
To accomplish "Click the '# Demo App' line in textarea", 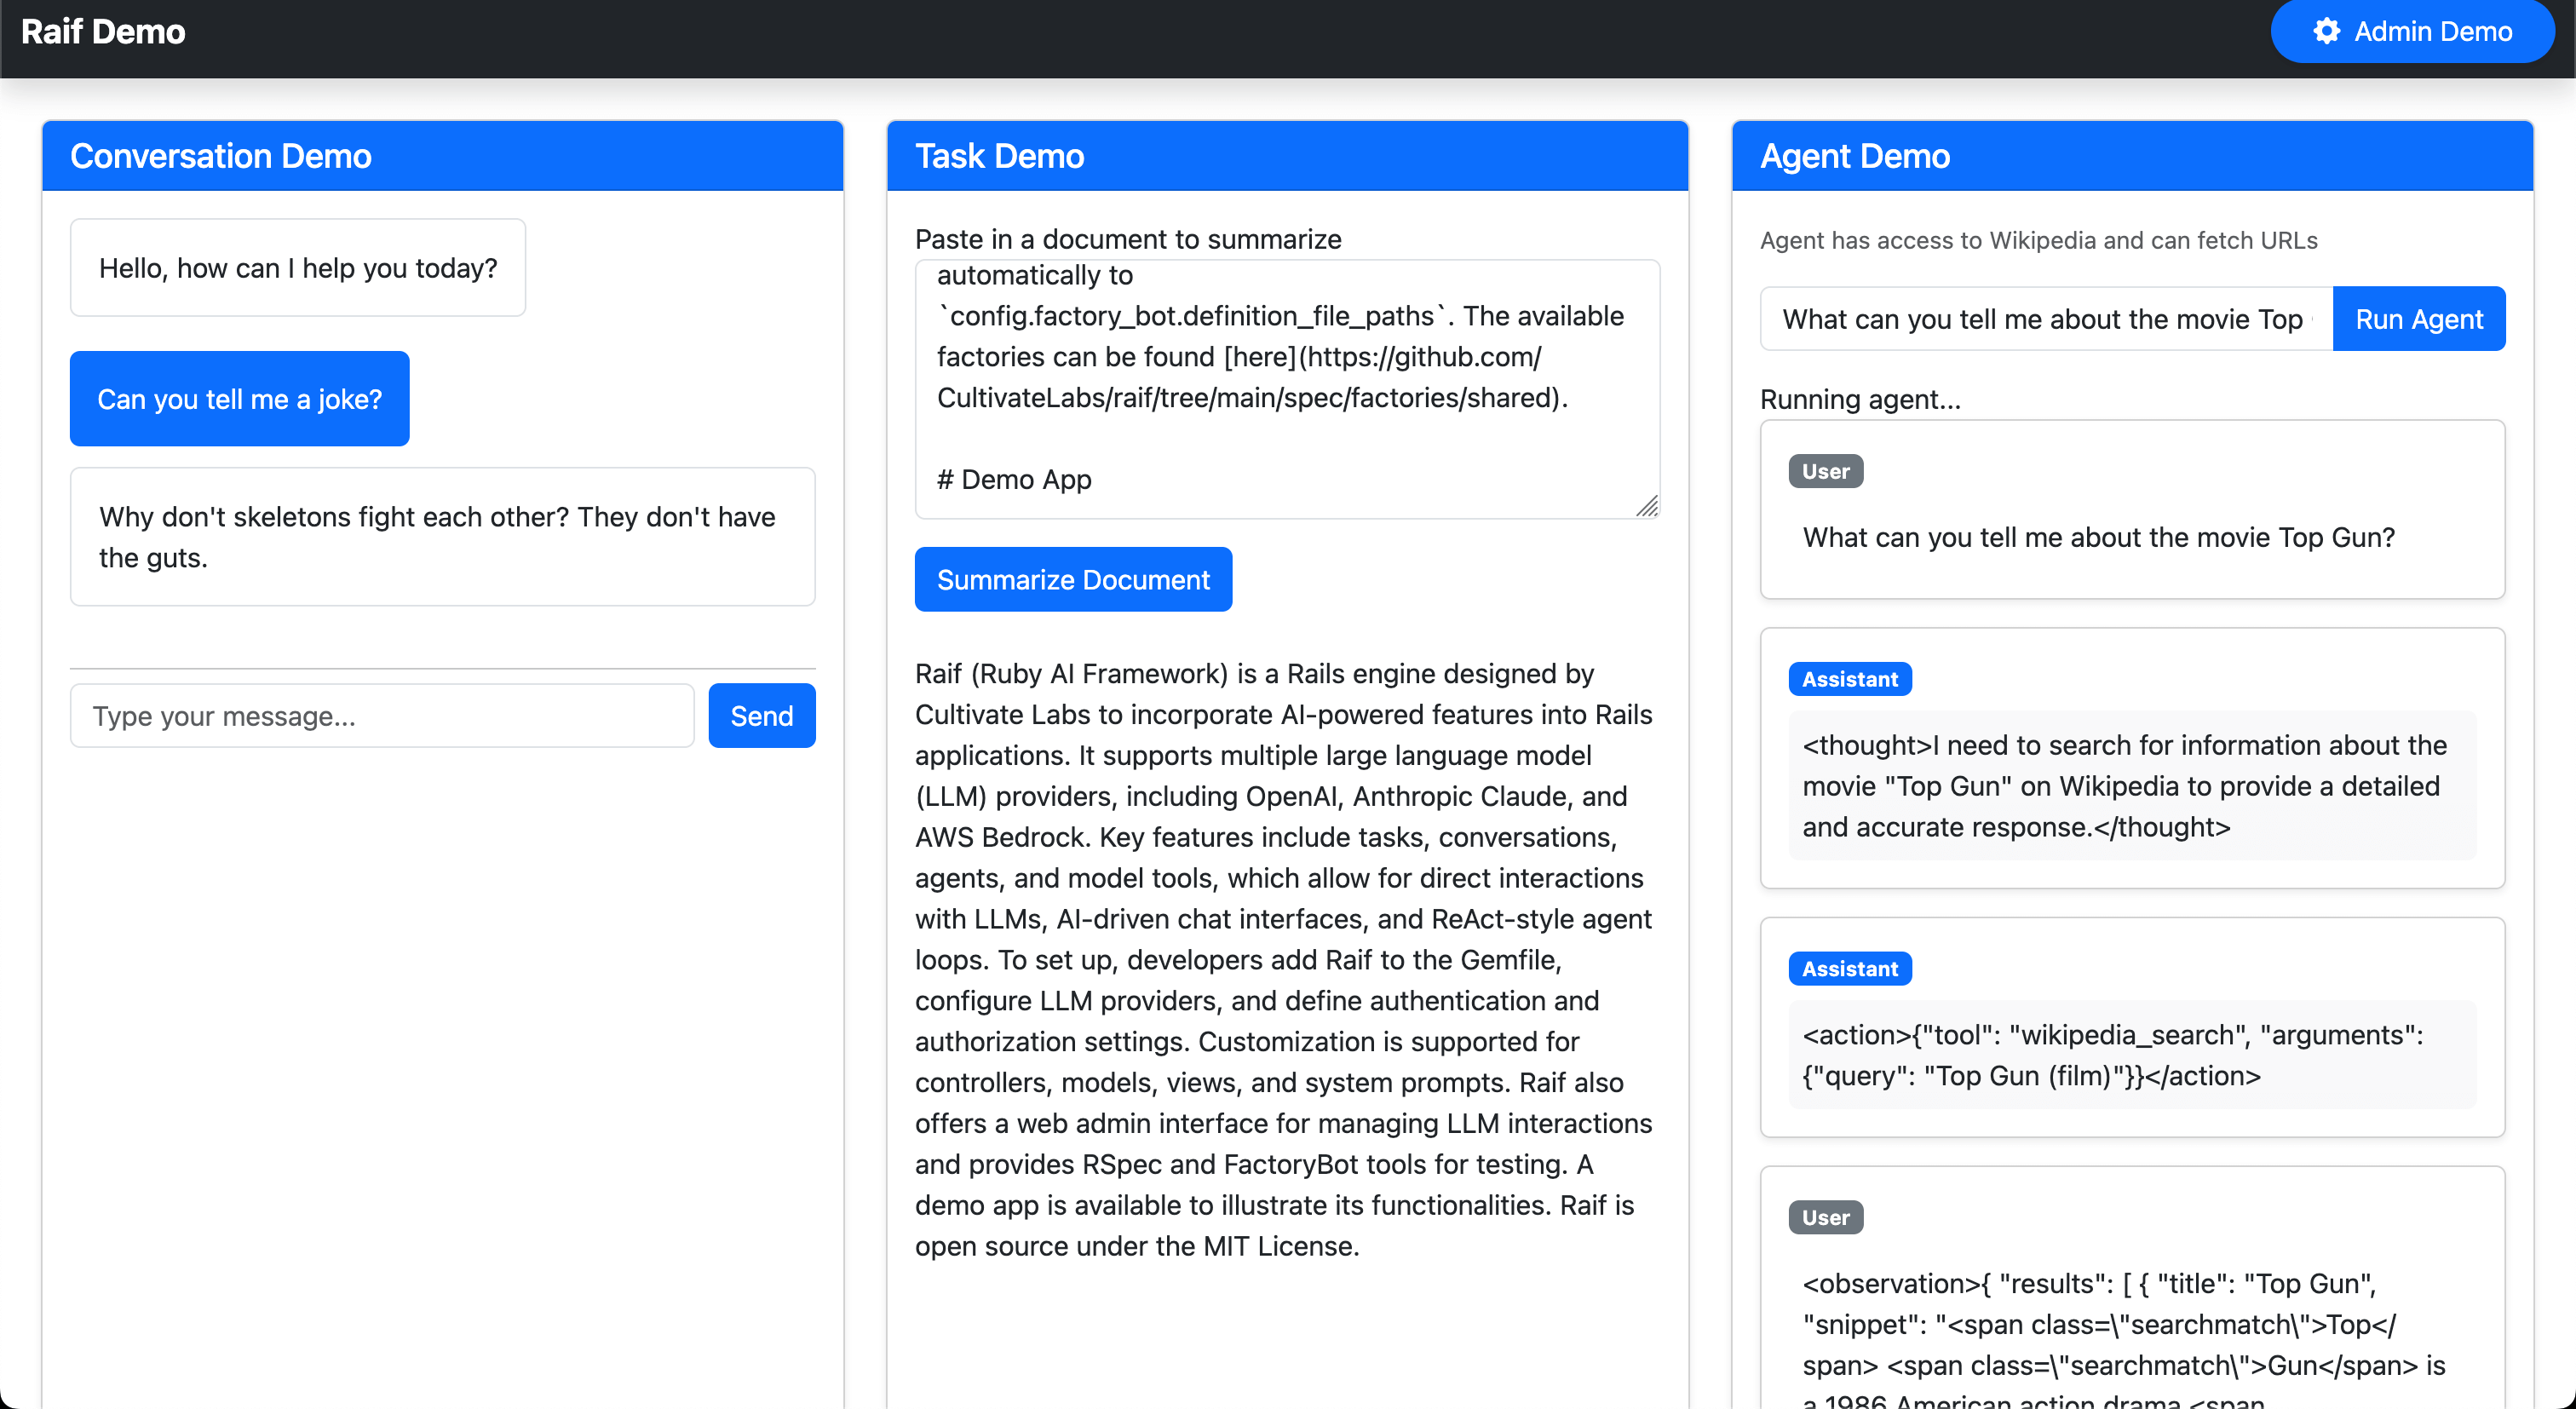I will click(x=1014, y=480).
